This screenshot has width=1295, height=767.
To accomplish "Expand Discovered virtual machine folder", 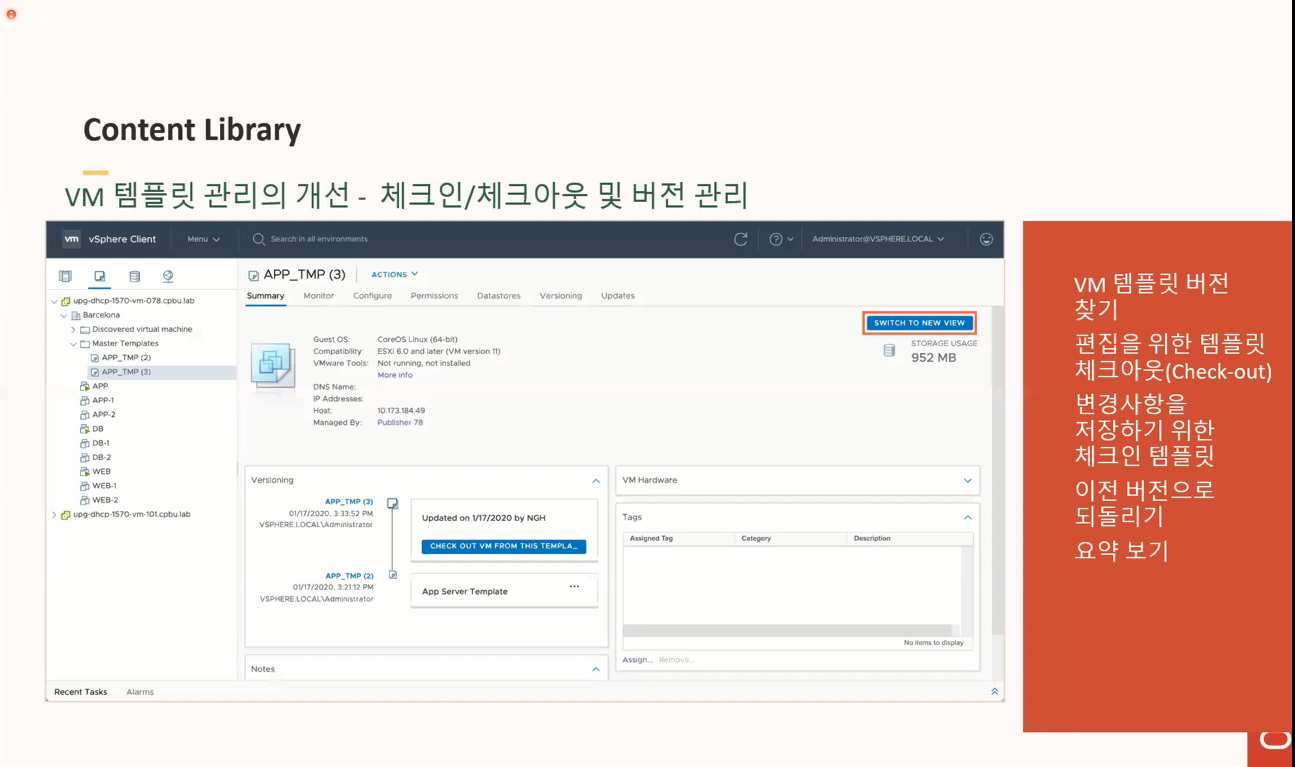I will click(x=73, y=329).
